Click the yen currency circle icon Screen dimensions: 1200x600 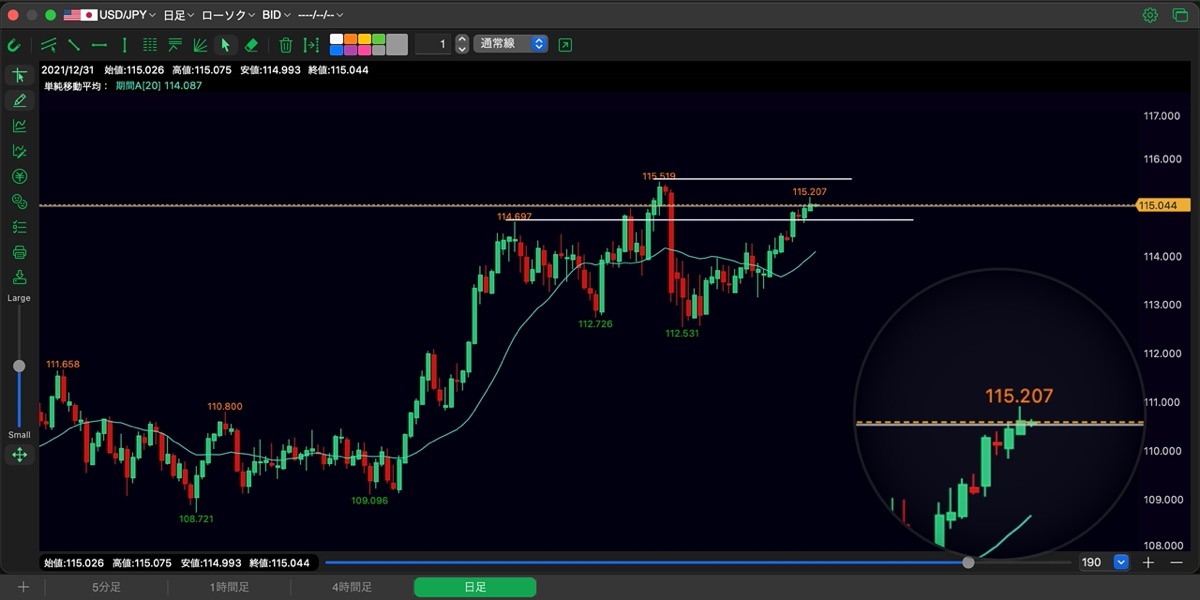coord(19,176)
